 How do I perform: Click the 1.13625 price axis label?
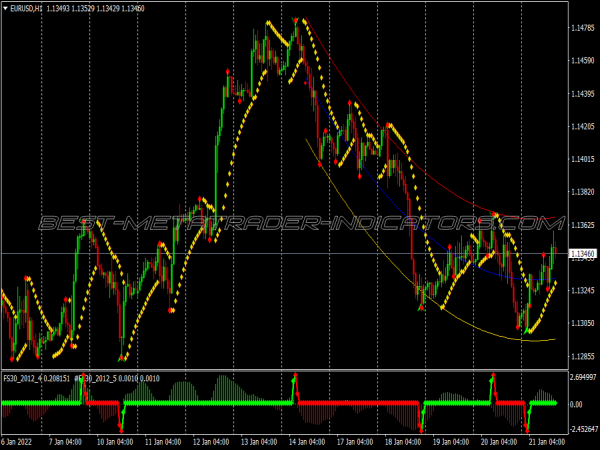[583, 225]
